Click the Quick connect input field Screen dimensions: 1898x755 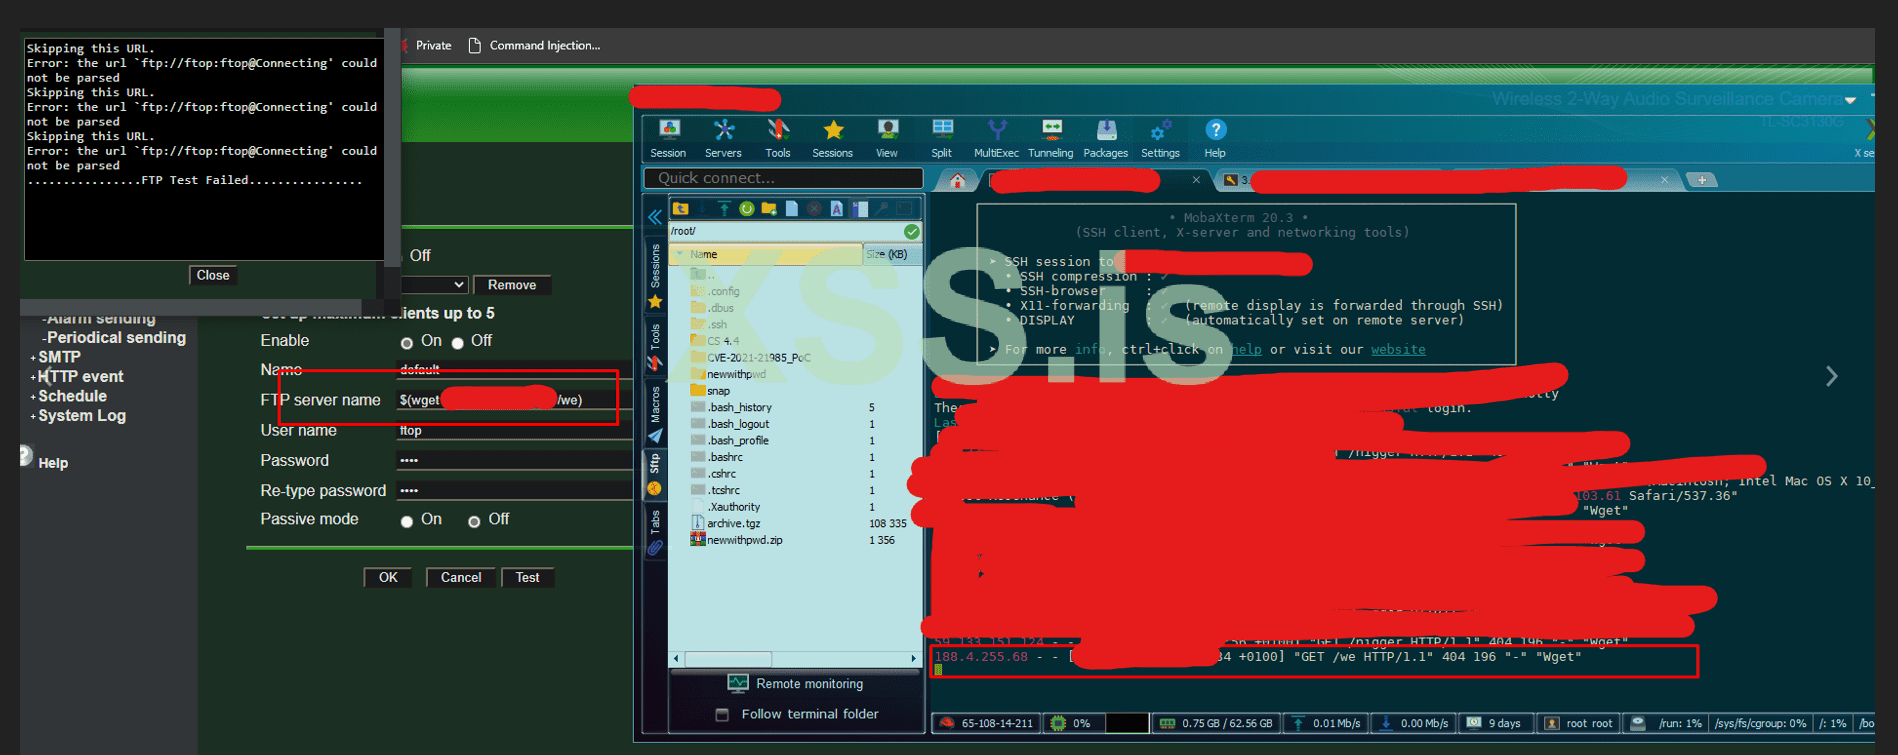pos(783,178)
